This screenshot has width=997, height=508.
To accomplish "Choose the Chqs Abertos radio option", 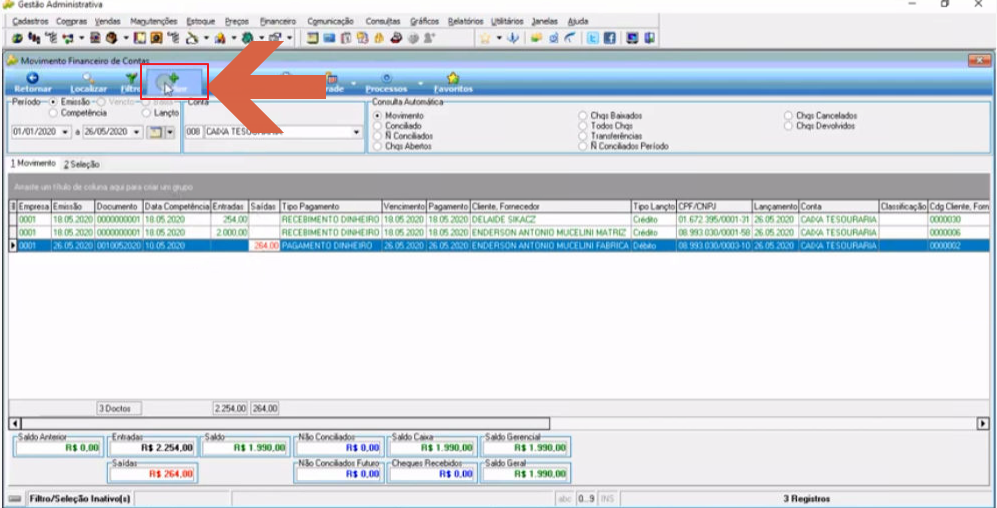I will tap(378, 146).
